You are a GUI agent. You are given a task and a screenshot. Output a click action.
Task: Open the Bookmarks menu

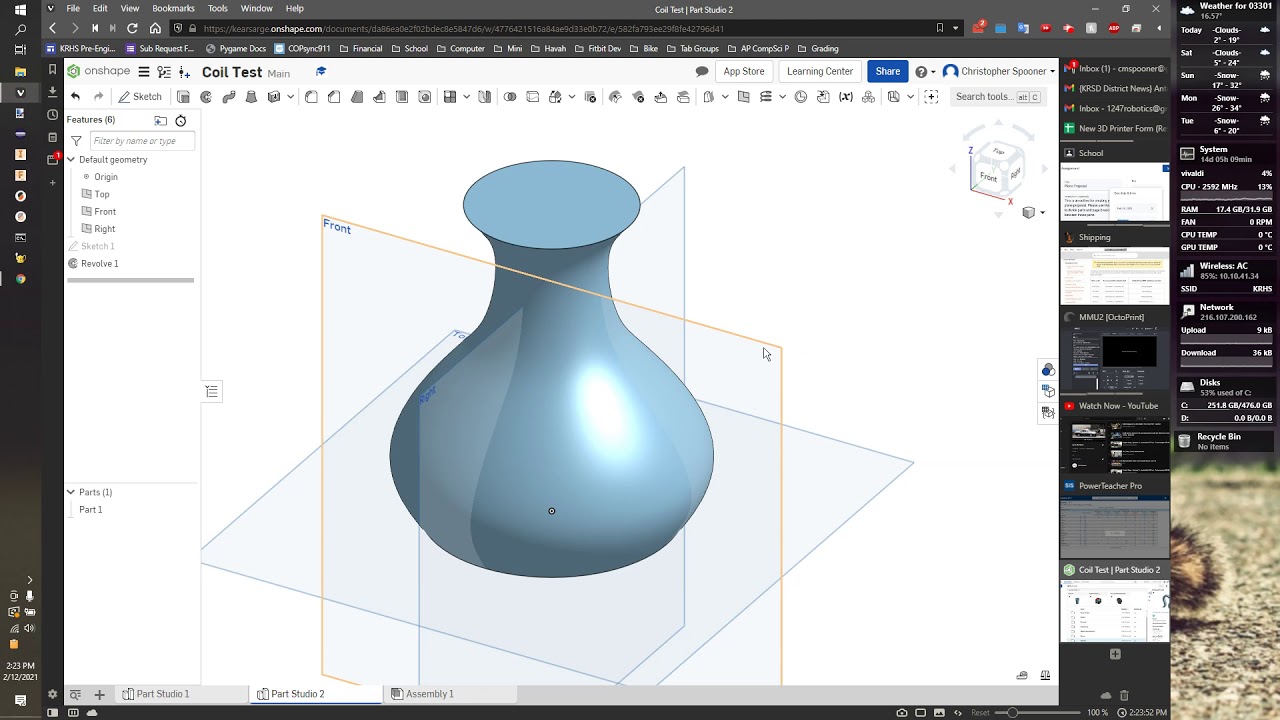click(x=173, y=9)
